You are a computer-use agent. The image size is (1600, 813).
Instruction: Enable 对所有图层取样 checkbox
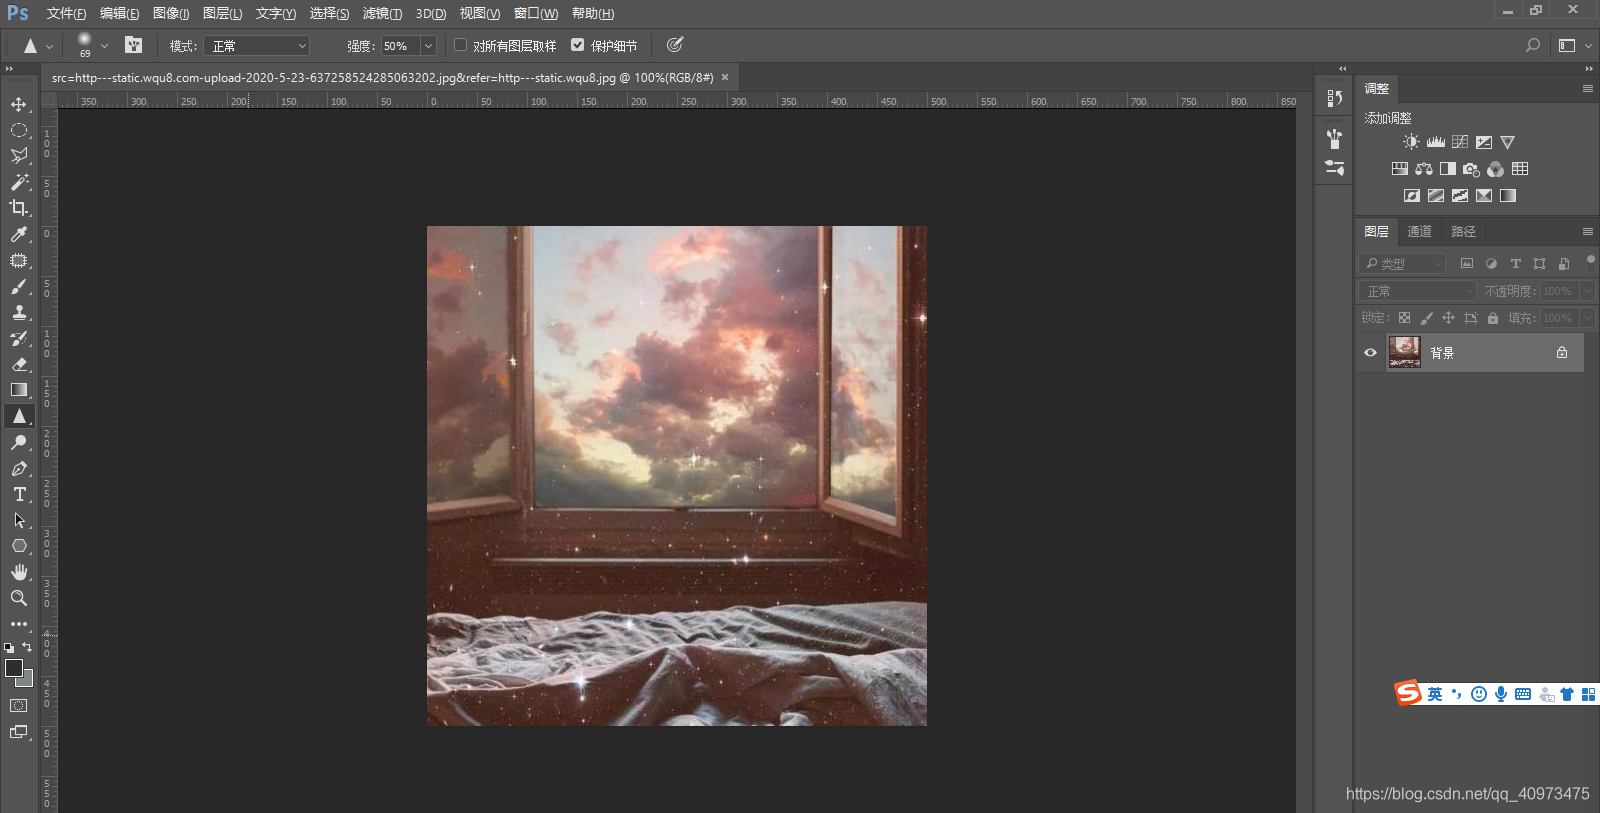(460, 45)
